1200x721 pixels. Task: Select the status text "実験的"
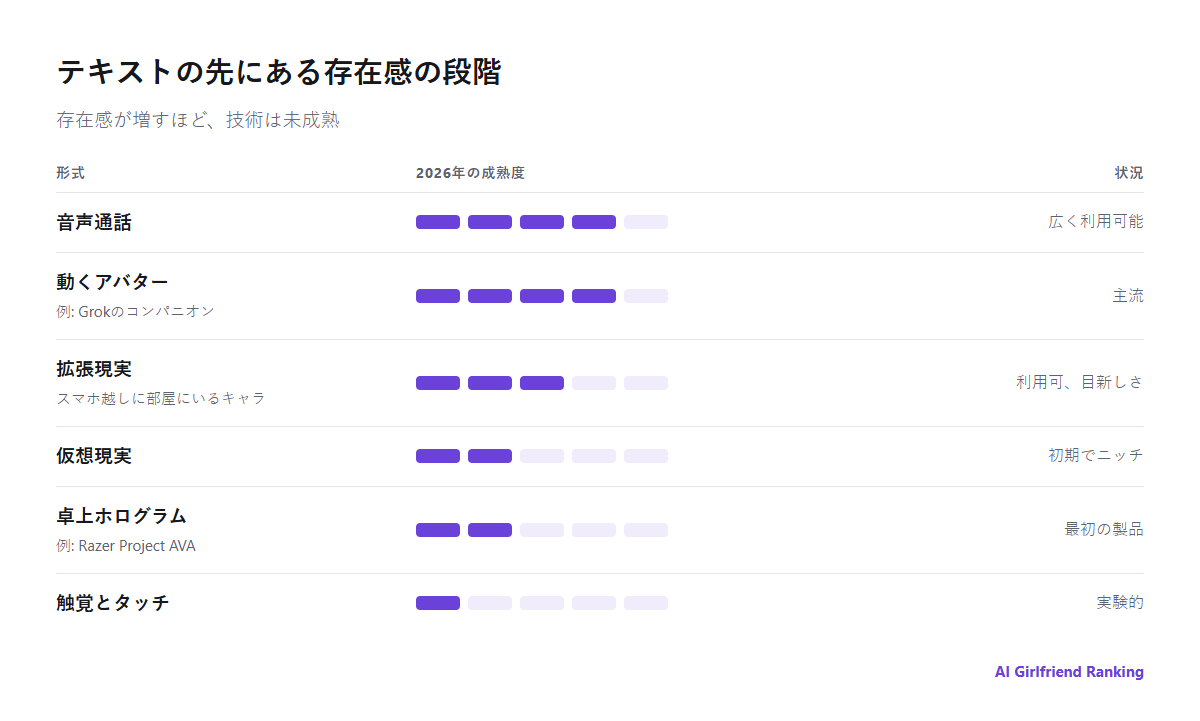coord(1120,603)
